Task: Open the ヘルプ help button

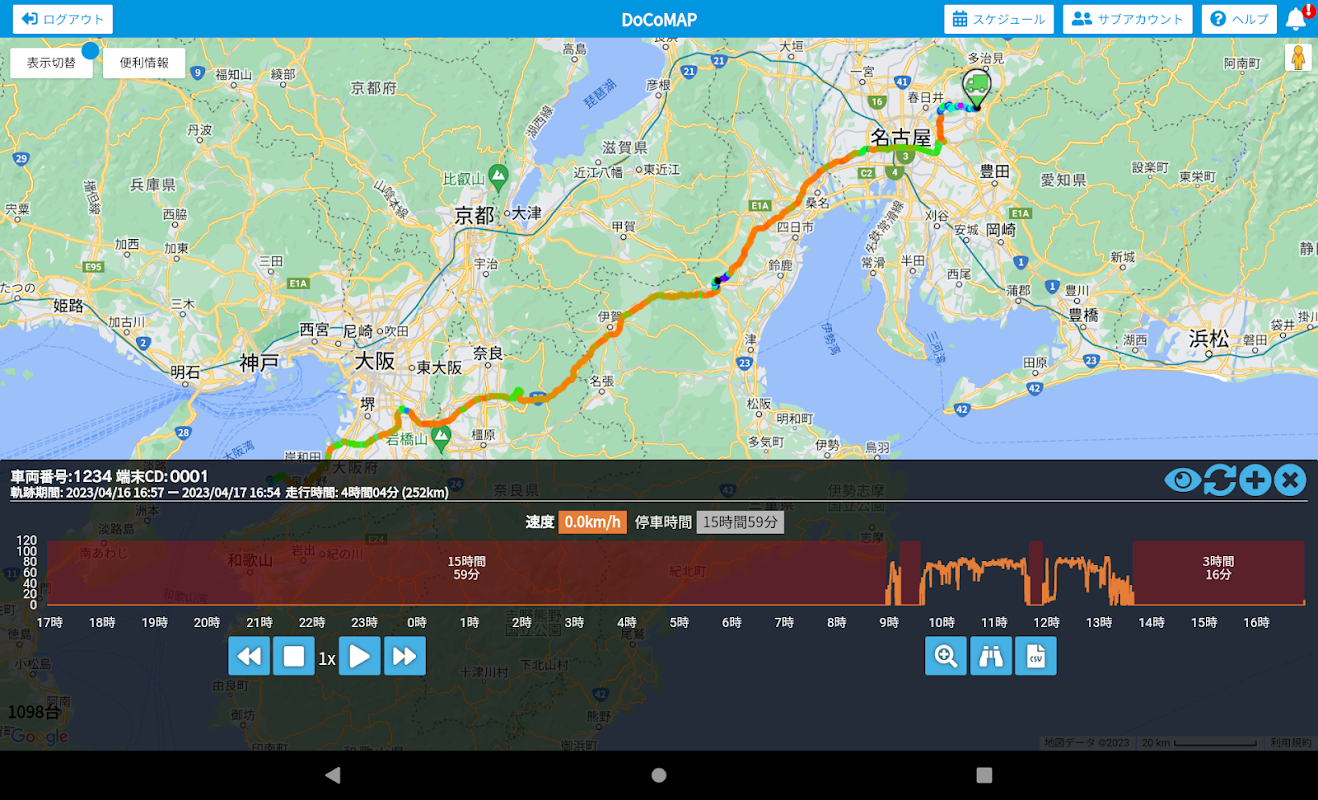Action: [x=1239, y=19]
